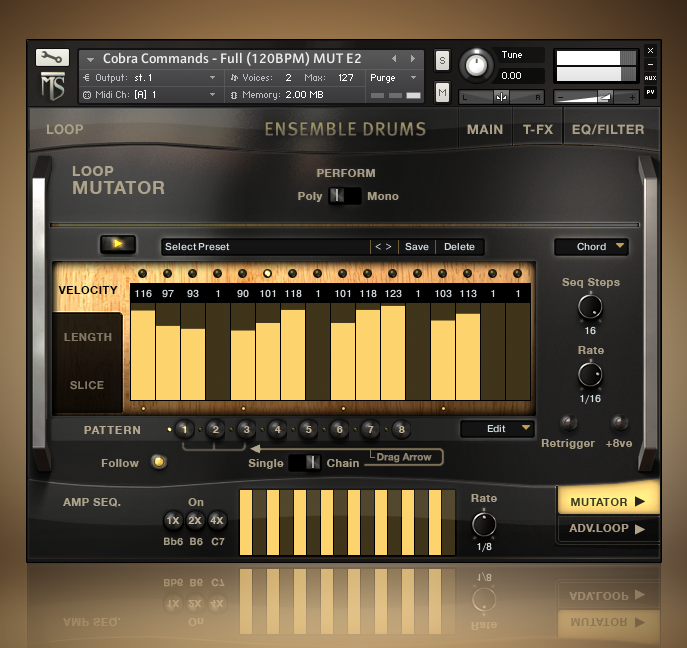Switch to the EQ/FILTER tab

pos(608,130)
